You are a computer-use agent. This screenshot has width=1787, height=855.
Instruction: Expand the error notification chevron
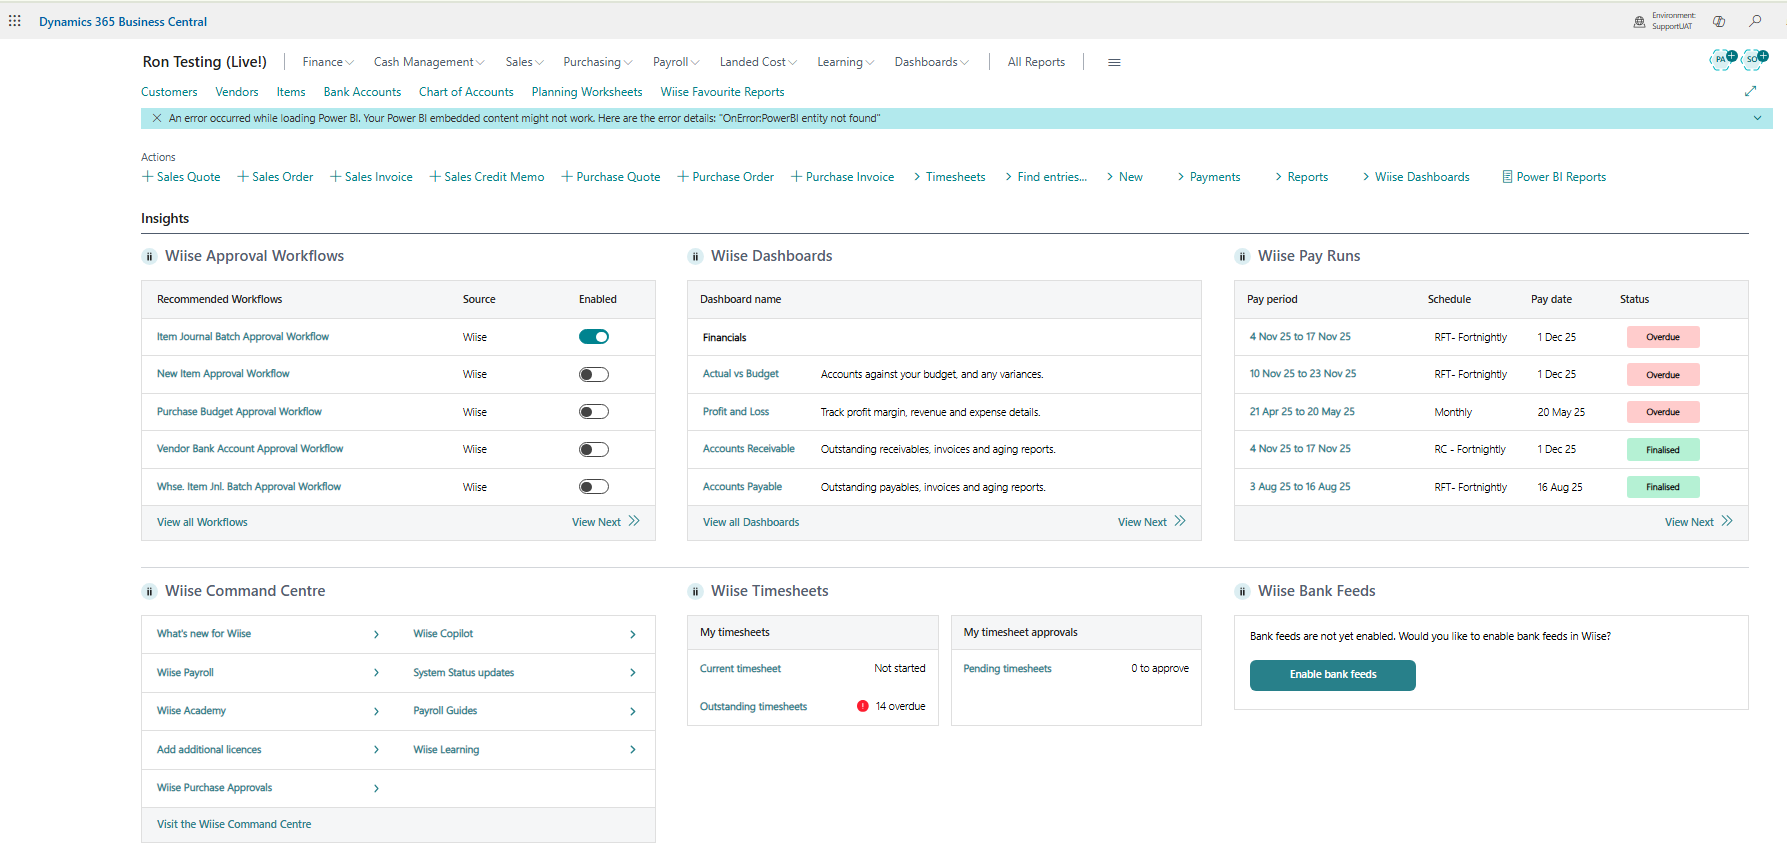pos(1757,118)
